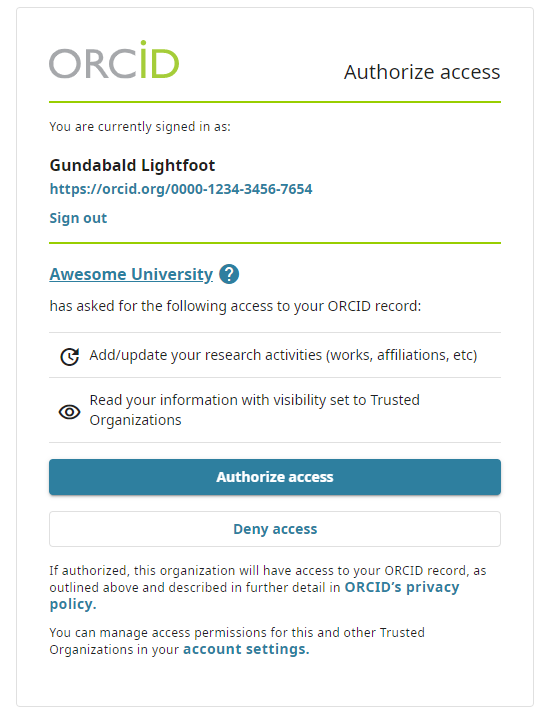548x720 pixels.
Task: Click the Authorize access button
Action: point(275,477)
